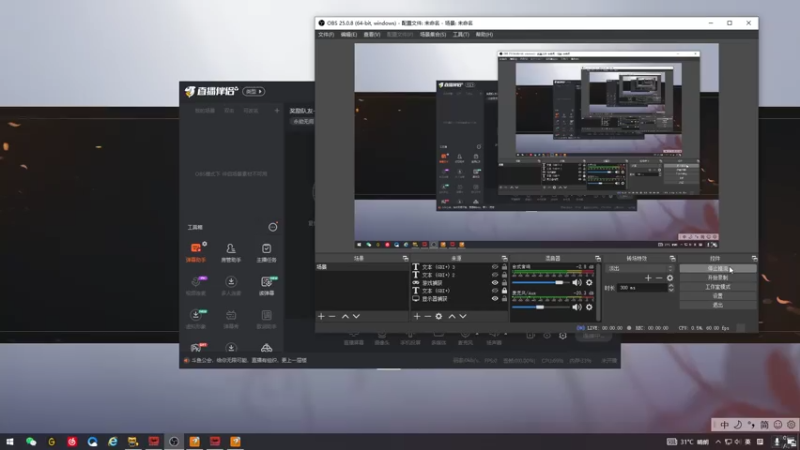
Task: Open the 房管助手 tool in 直播伴侣
Action: point(231,252)
